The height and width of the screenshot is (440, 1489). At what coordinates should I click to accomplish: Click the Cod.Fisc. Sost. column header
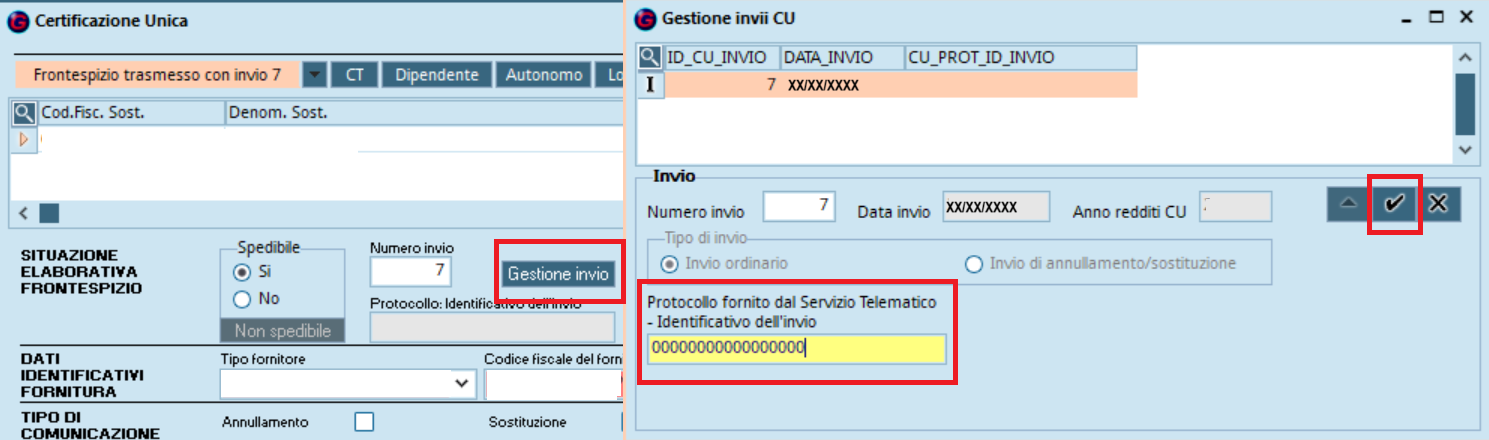[131, 113]
